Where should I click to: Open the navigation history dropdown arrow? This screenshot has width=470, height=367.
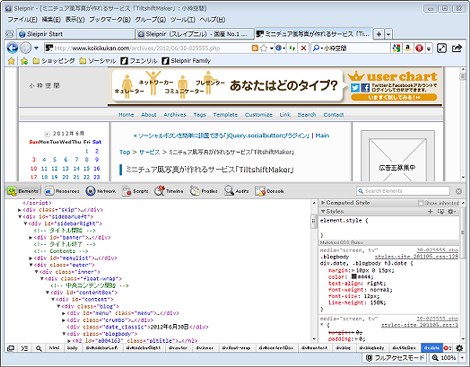36,48
